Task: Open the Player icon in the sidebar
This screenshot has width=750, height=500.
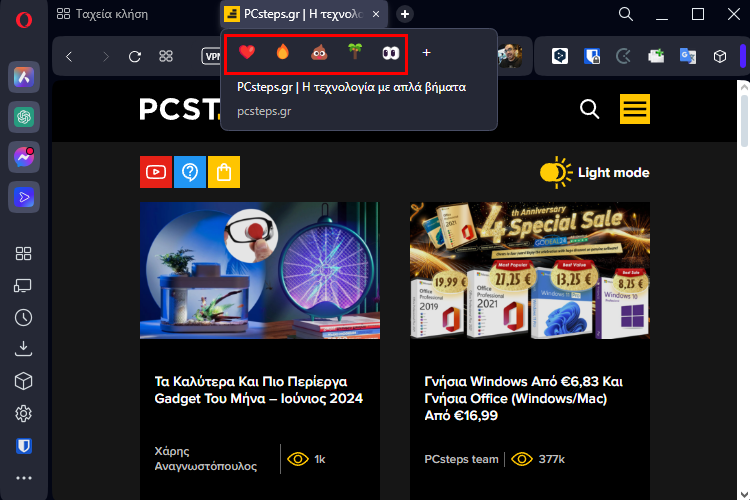Action: coord(24,197)
